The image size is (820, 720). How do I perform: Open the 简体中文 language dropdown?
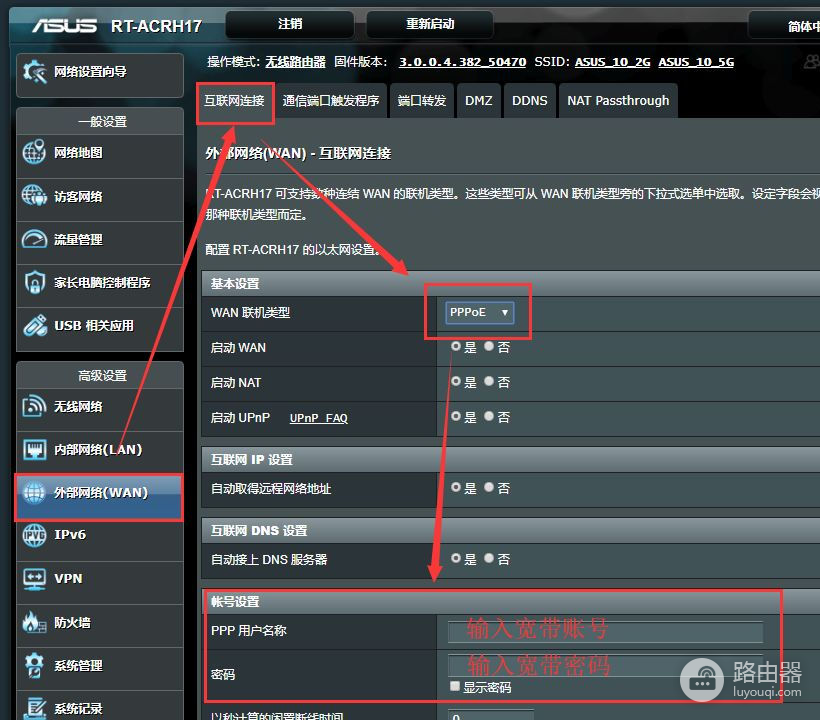pos(784,25)
